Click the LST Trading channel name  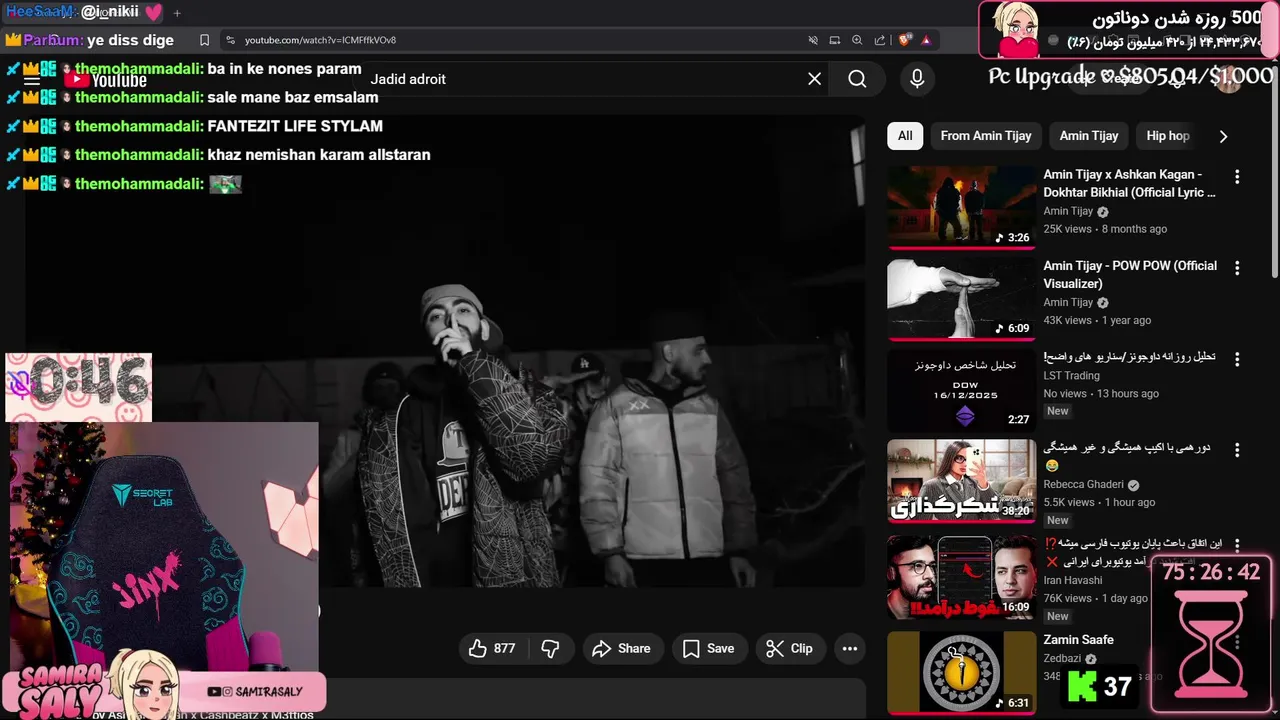point(1071,375)
